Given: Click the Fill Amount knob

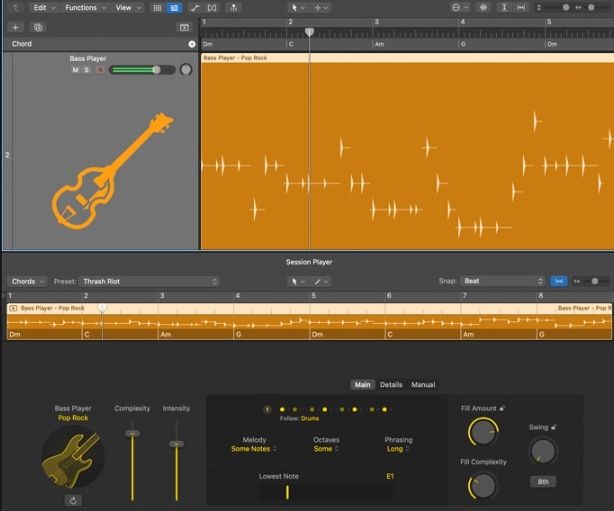Looking at the screenshot, I should [x=482, y=432].
